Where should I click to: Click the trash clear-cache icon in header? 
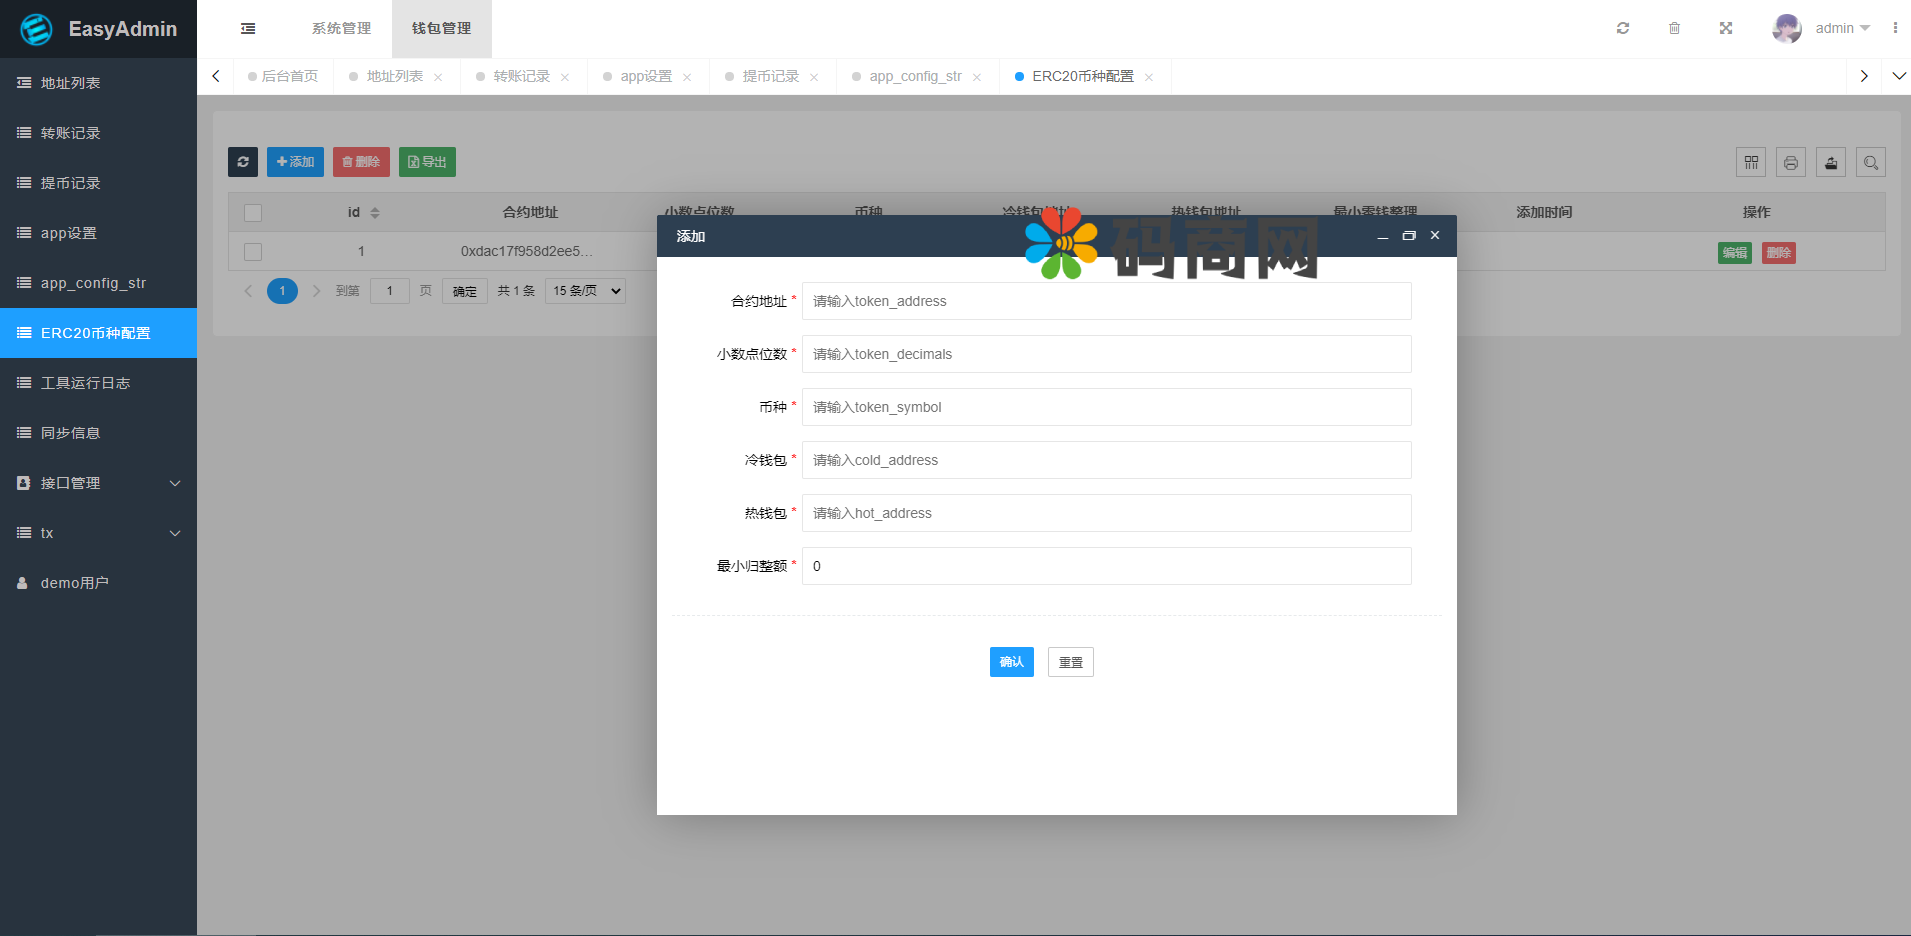tap(1674, 28)
